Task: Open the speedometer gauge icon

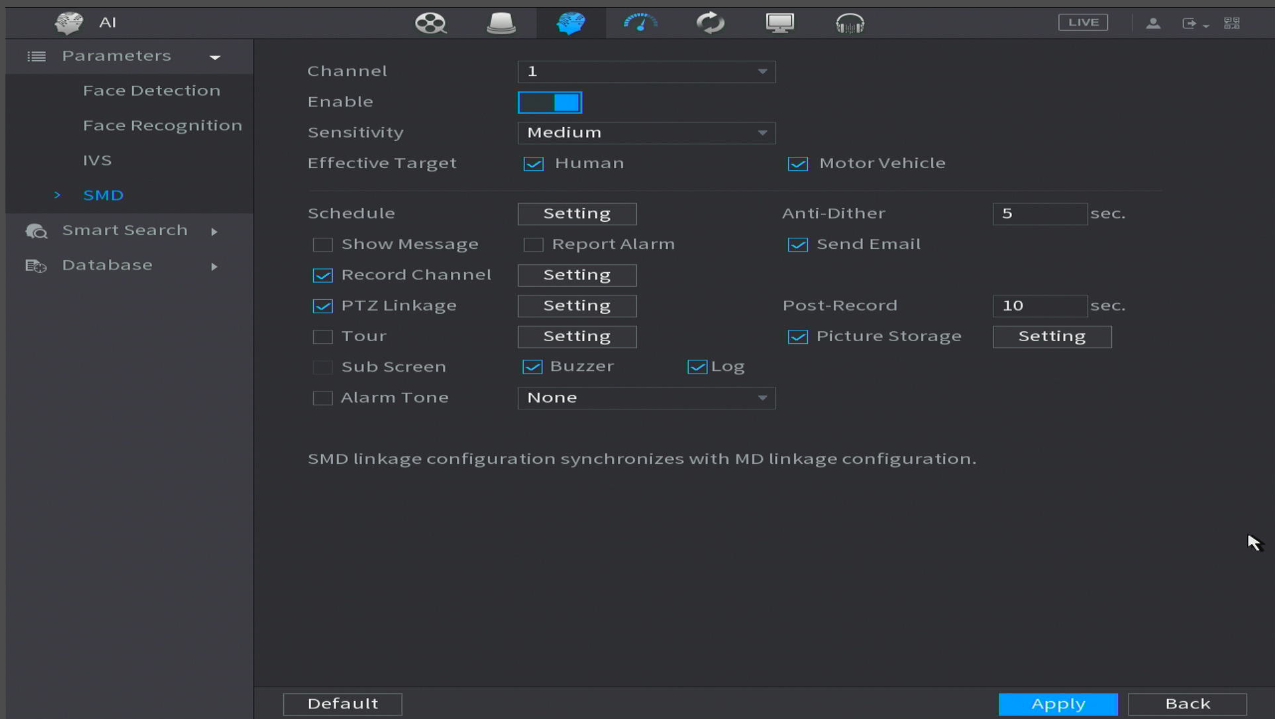Action: point(641,23)
